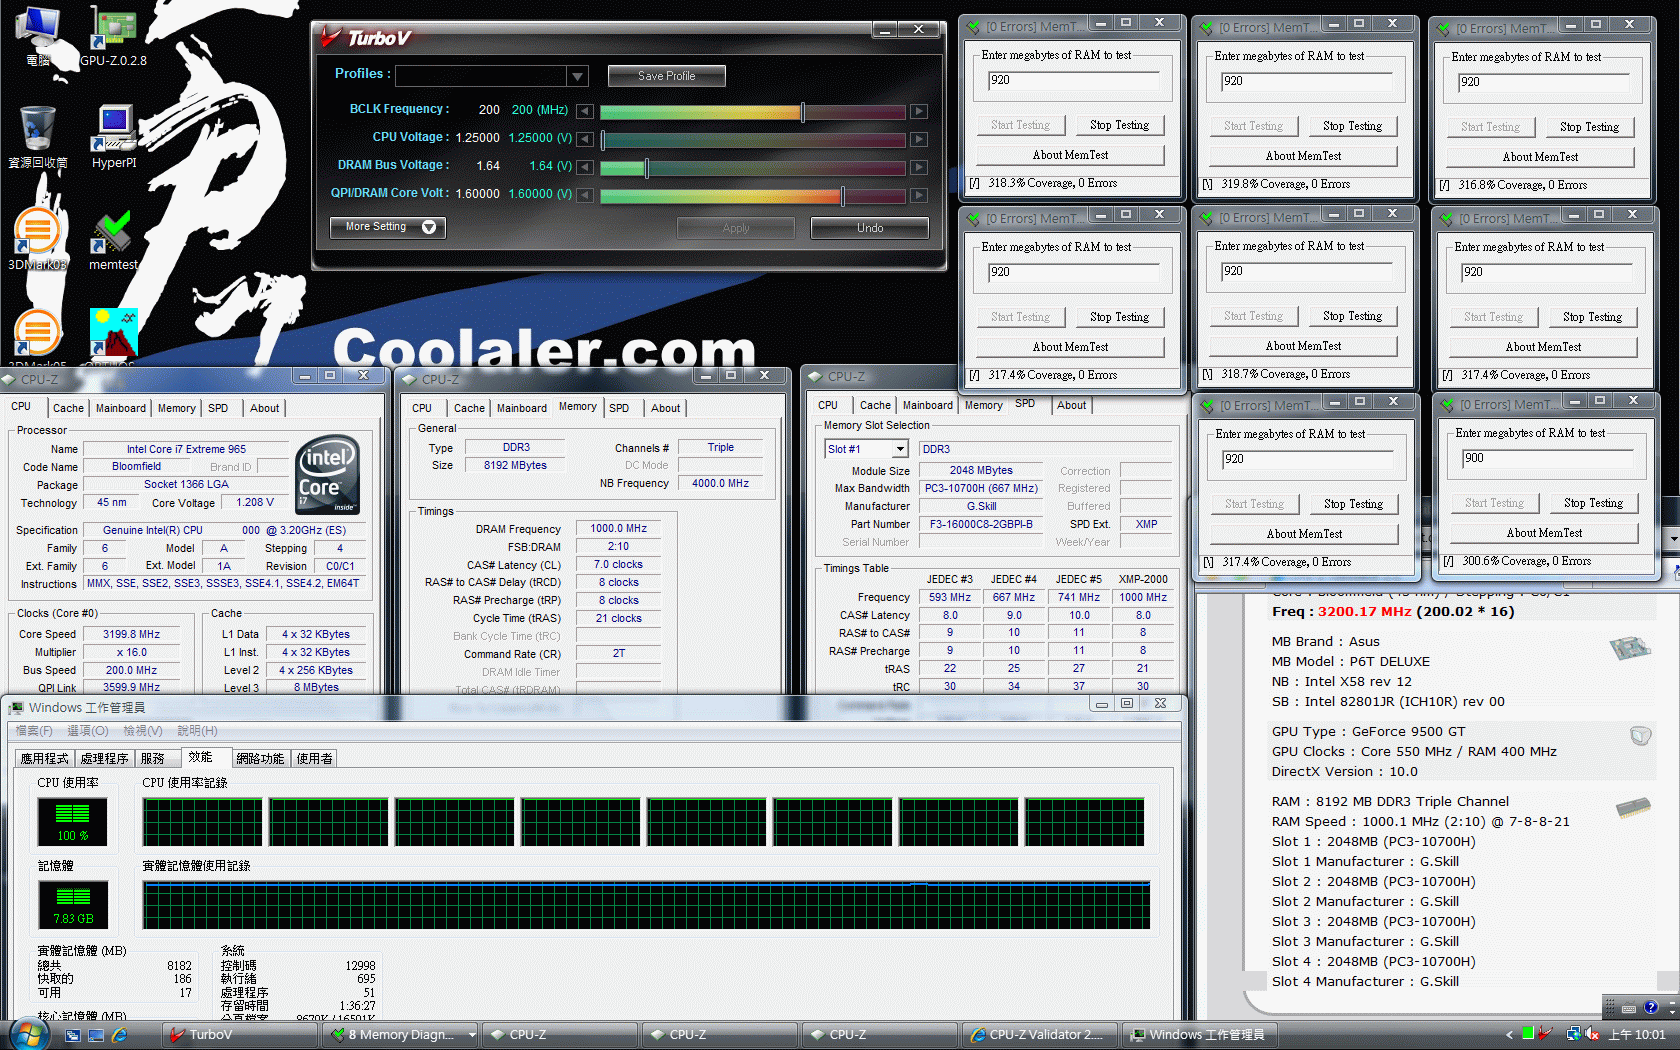
Task: Open the 處理程序 tab in Task Manager
Action: 105,758
